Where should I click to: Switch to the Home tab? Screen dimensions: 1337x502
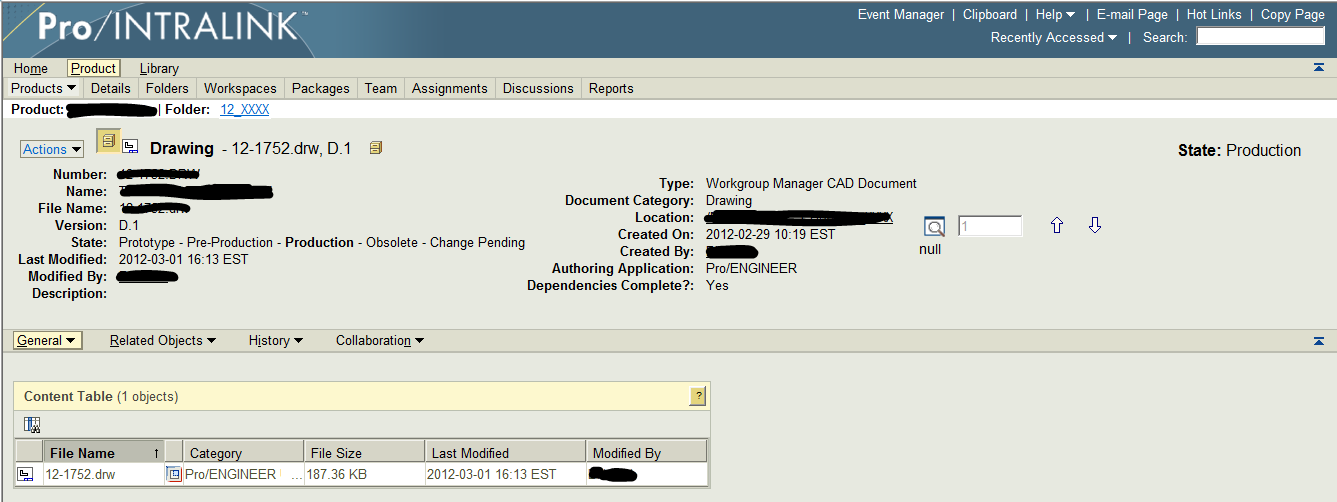tap(31, 68)
